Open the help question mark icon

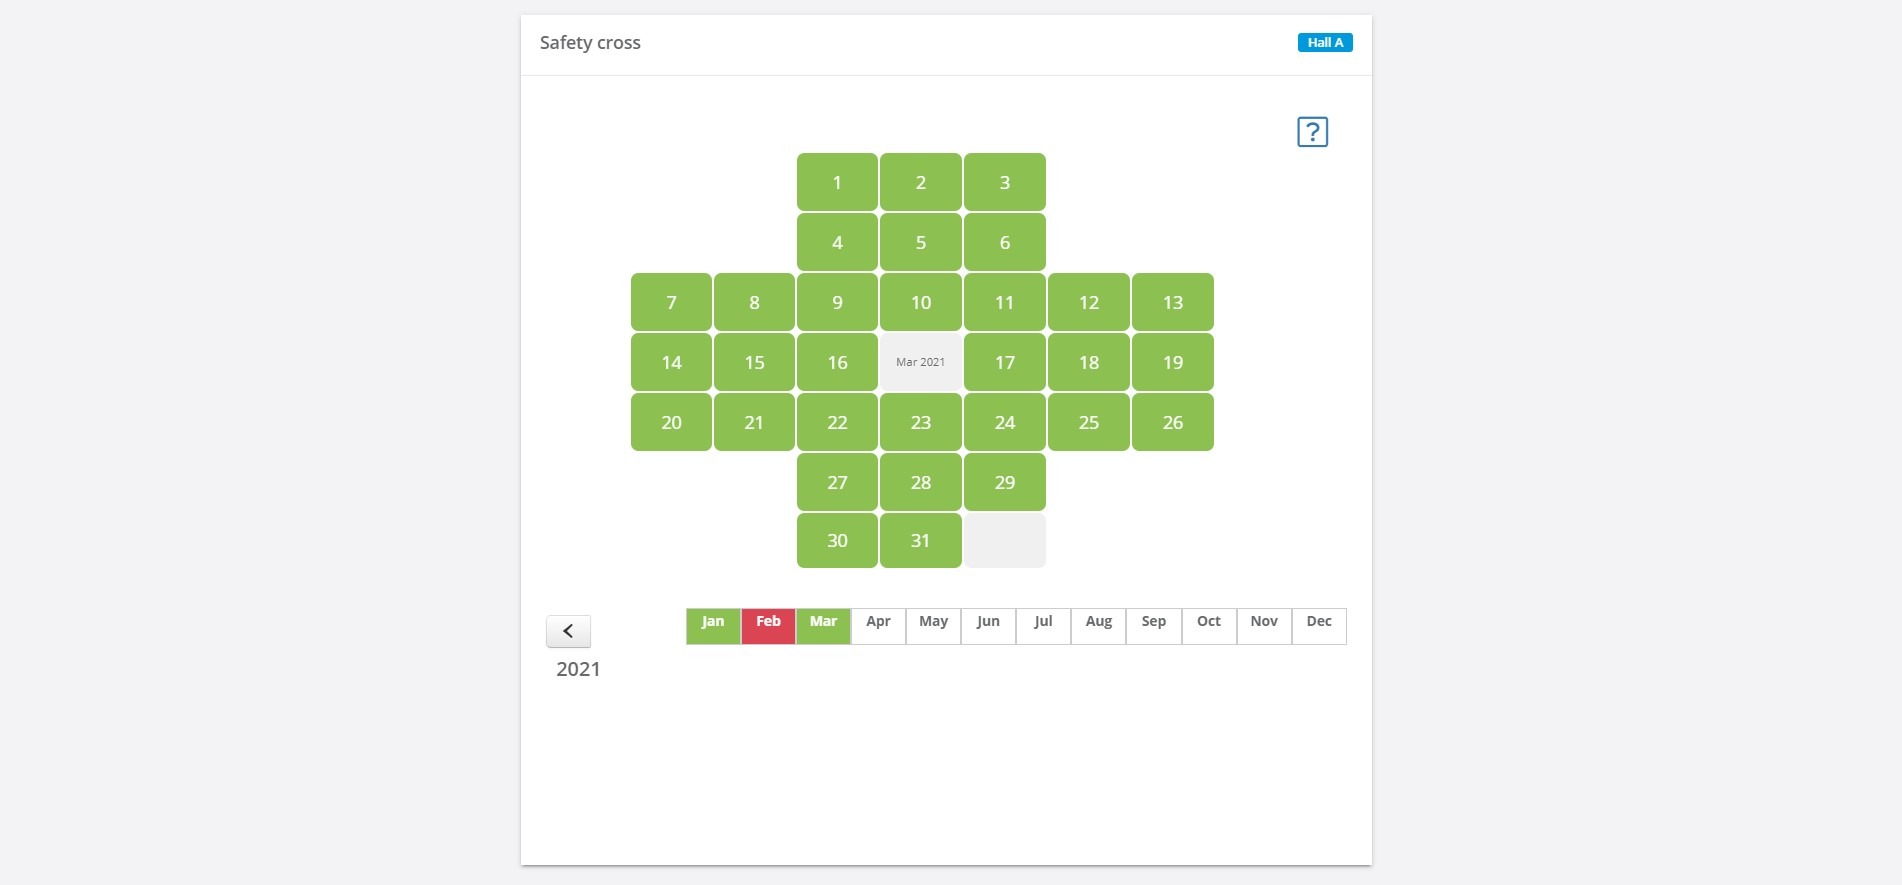[x=1312, y=131]
